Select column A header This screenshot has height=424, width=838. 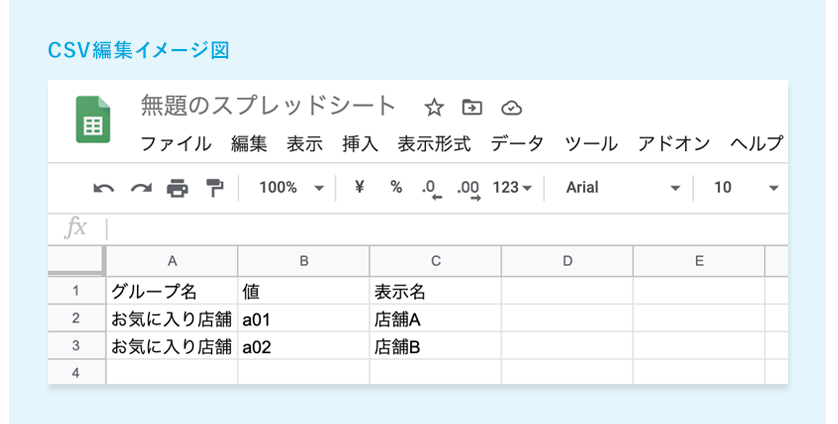pyautogui.click(x=172, y=261)
